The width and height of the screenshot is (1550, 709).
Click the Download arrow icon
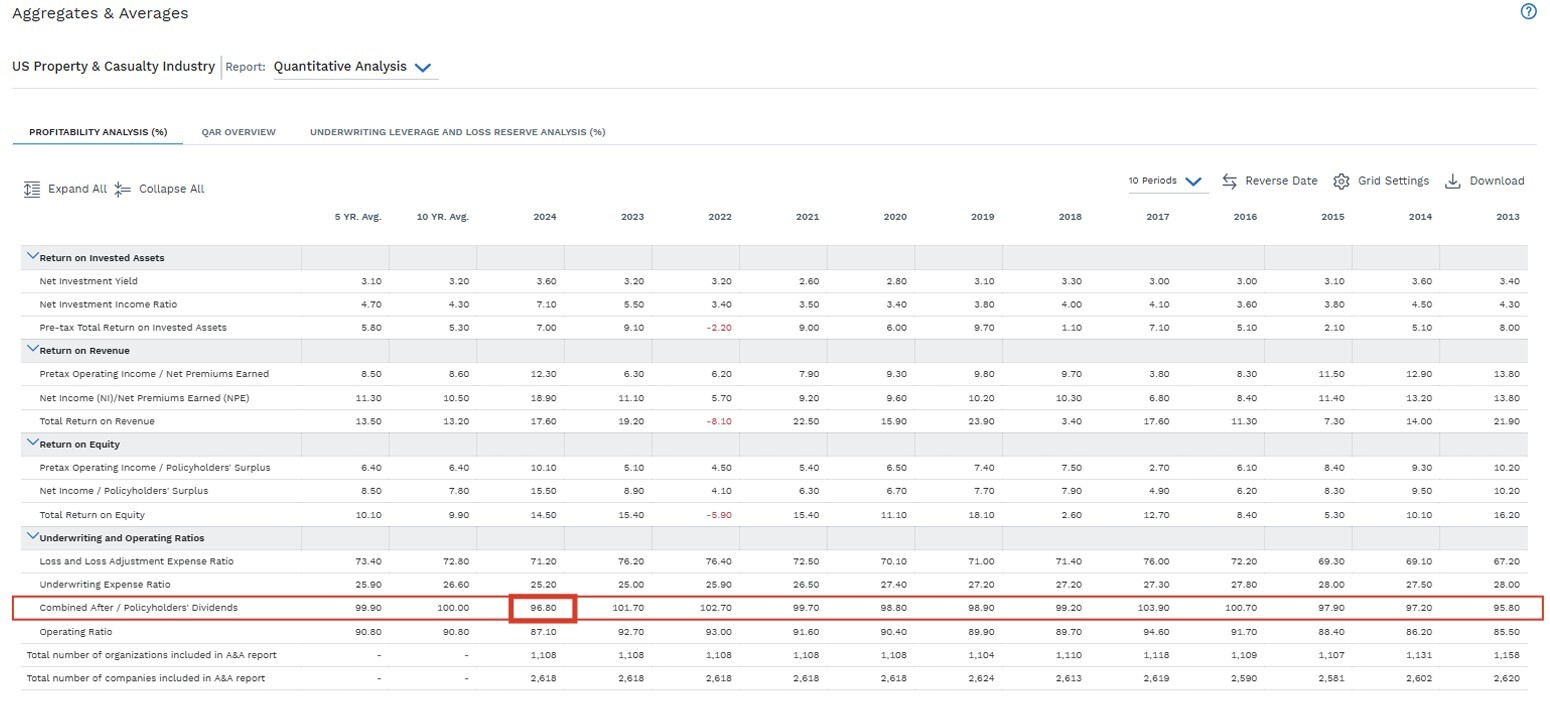(1454, 181)
